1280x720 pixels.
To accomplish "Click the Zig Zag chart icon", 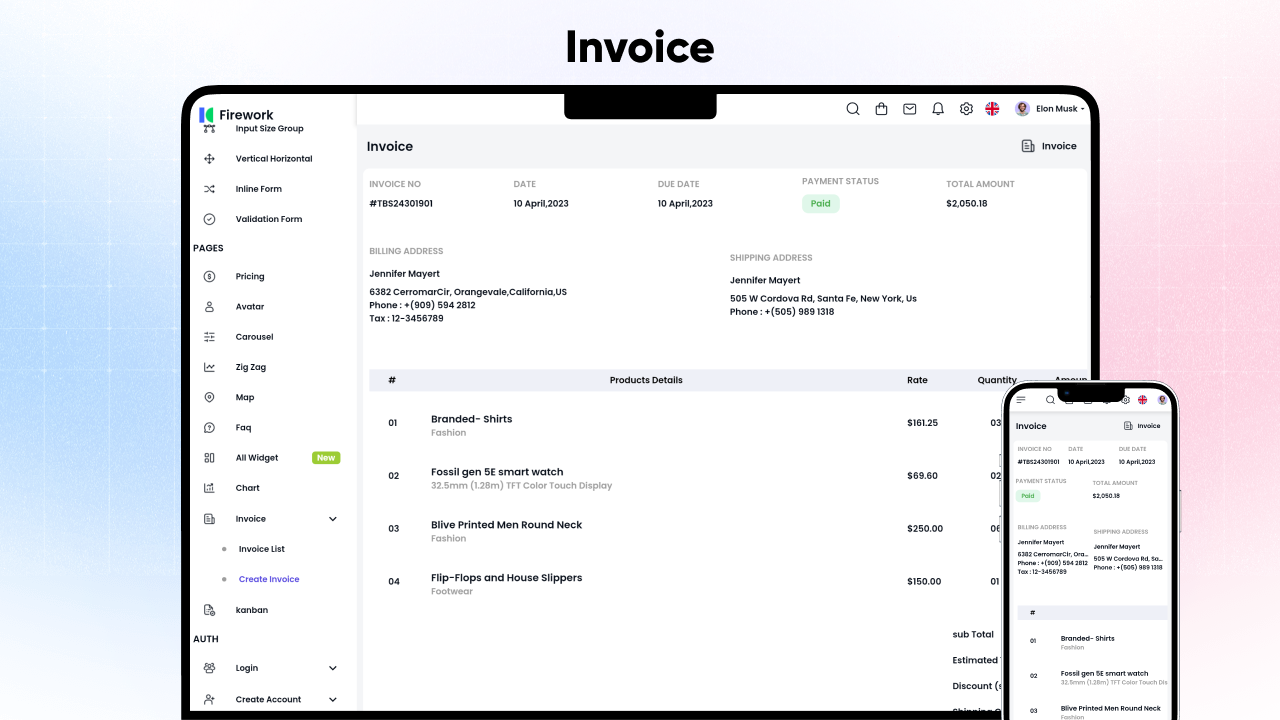I will (209, 367).
